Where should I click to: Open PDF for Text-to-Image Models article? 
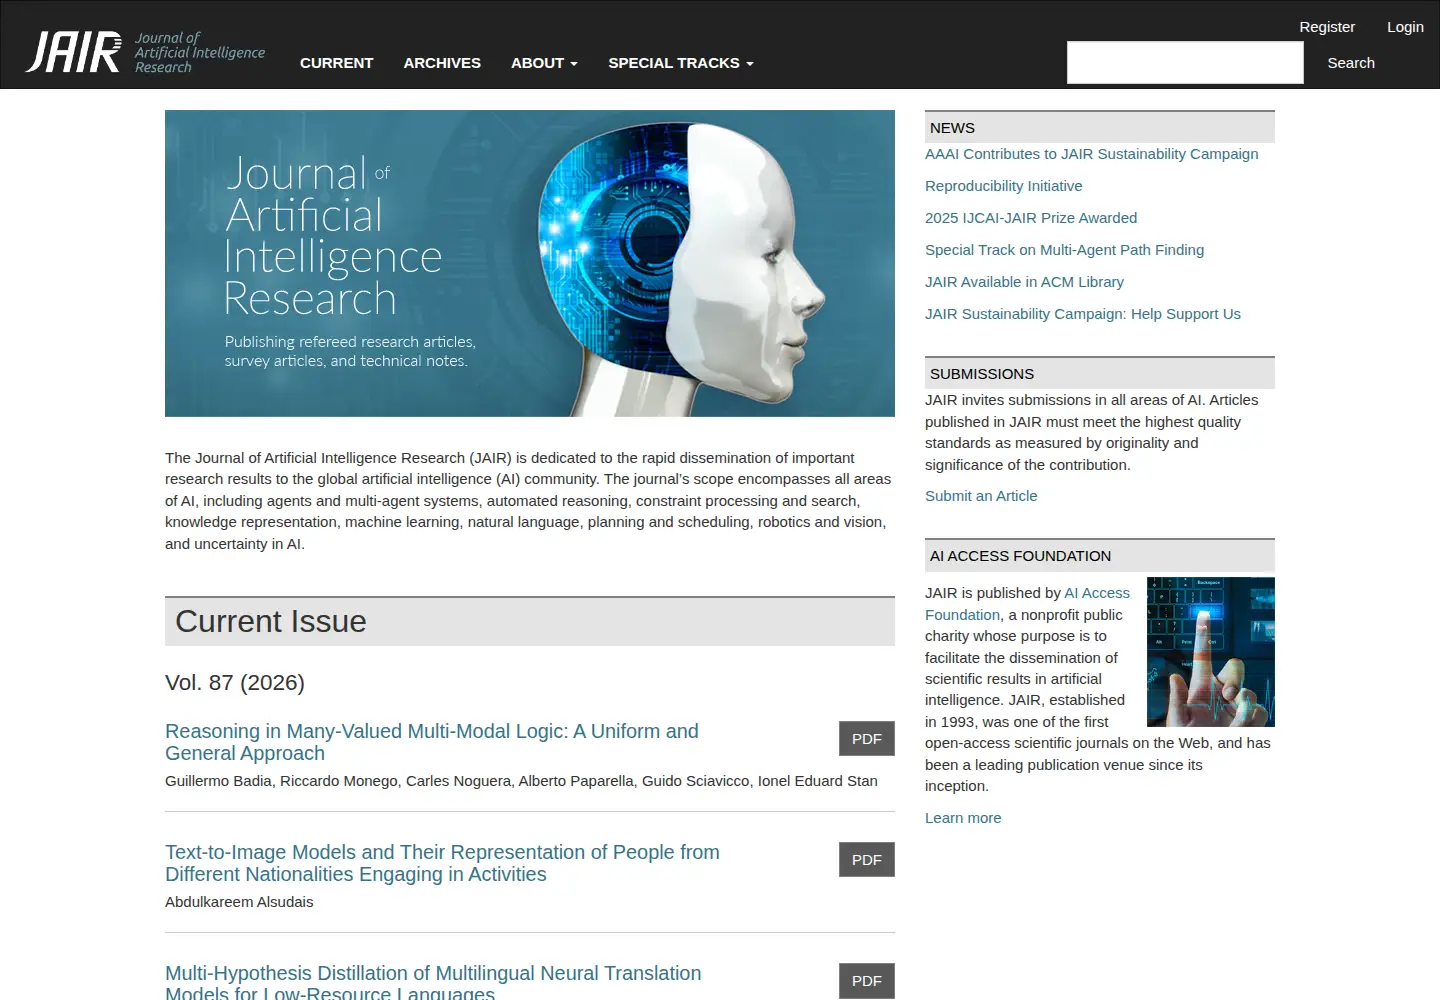[867, 860]
